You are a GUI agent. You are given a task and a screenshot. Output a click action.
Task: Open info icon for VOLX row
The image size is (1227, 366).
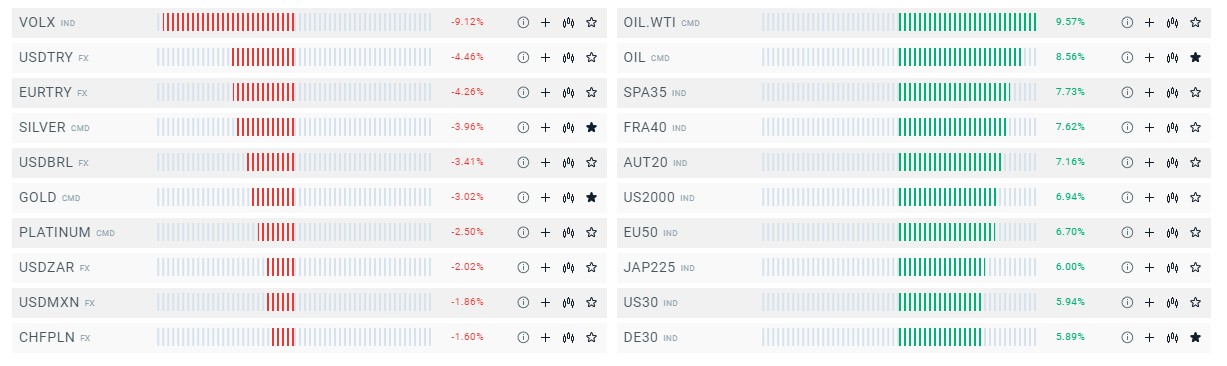coord(523,22)
